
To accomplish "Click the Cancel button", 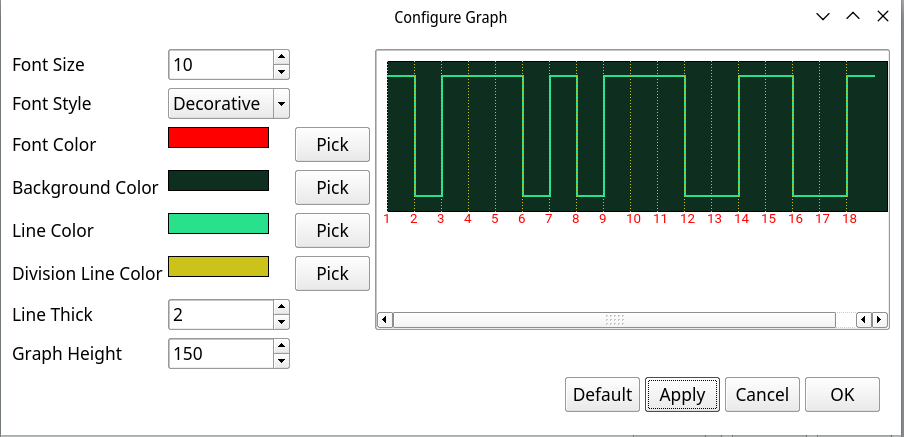I will (762, 395).
